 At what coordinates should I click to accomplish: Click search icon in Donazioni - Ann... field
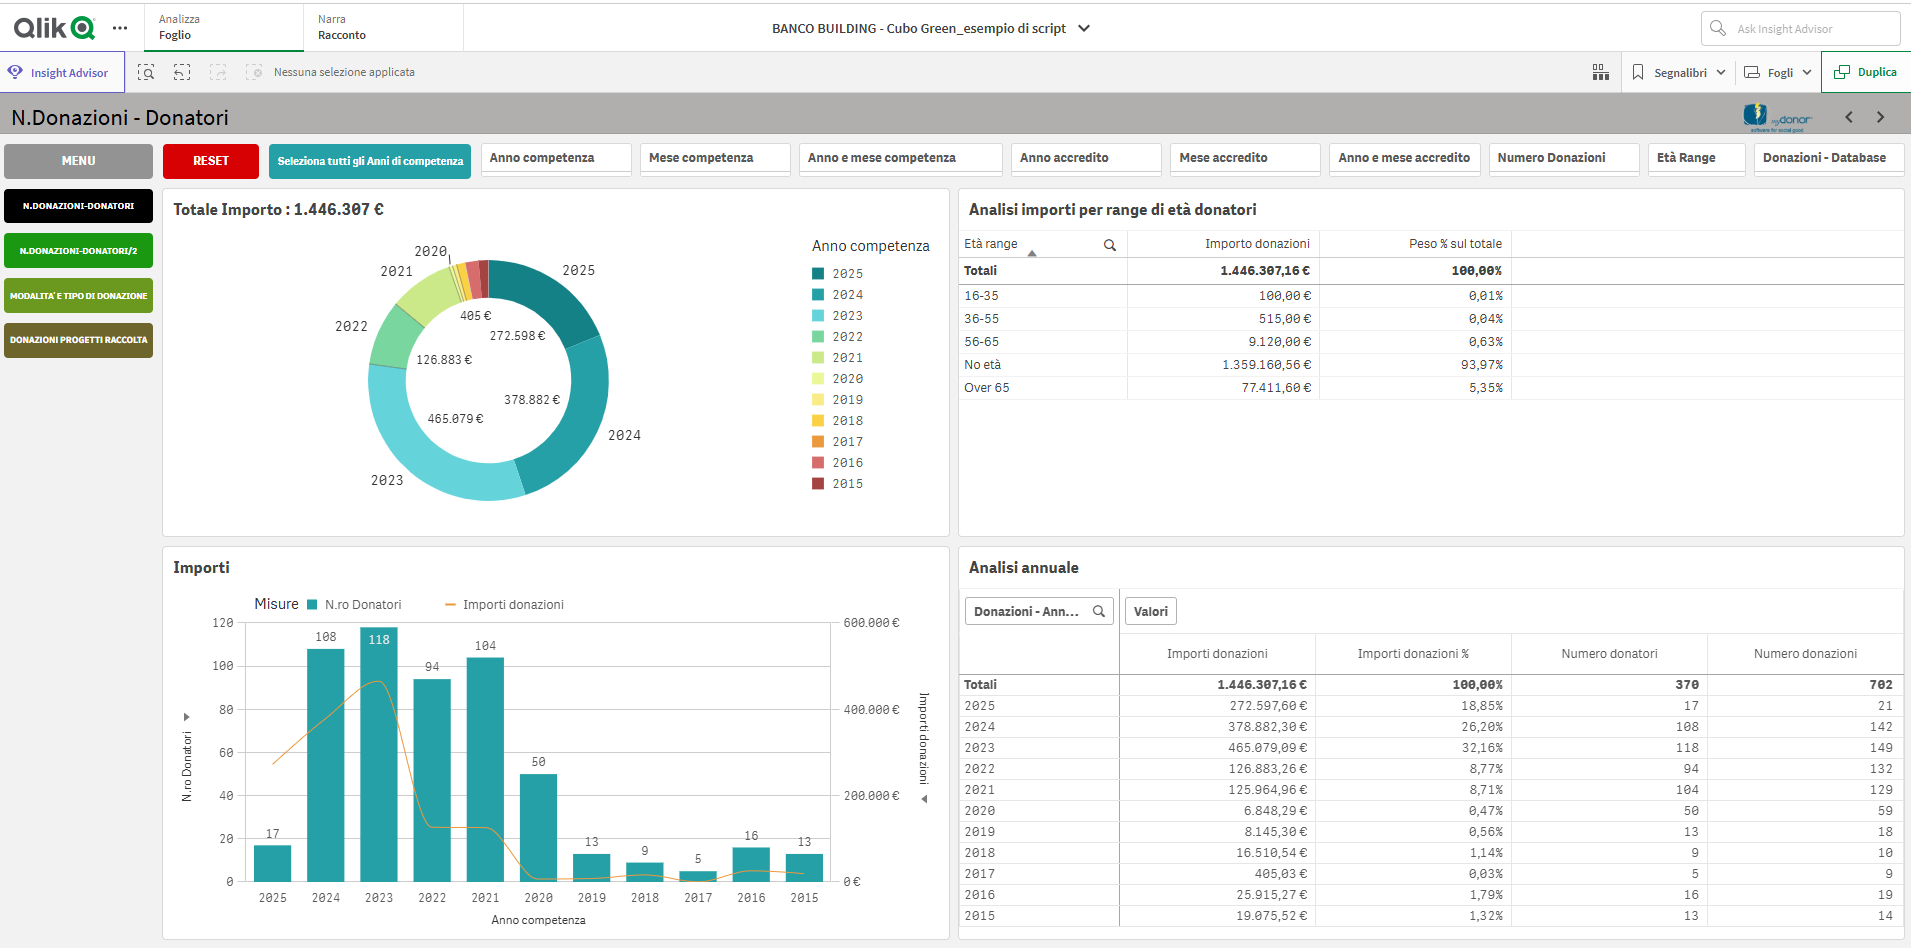pos(1099,611)
